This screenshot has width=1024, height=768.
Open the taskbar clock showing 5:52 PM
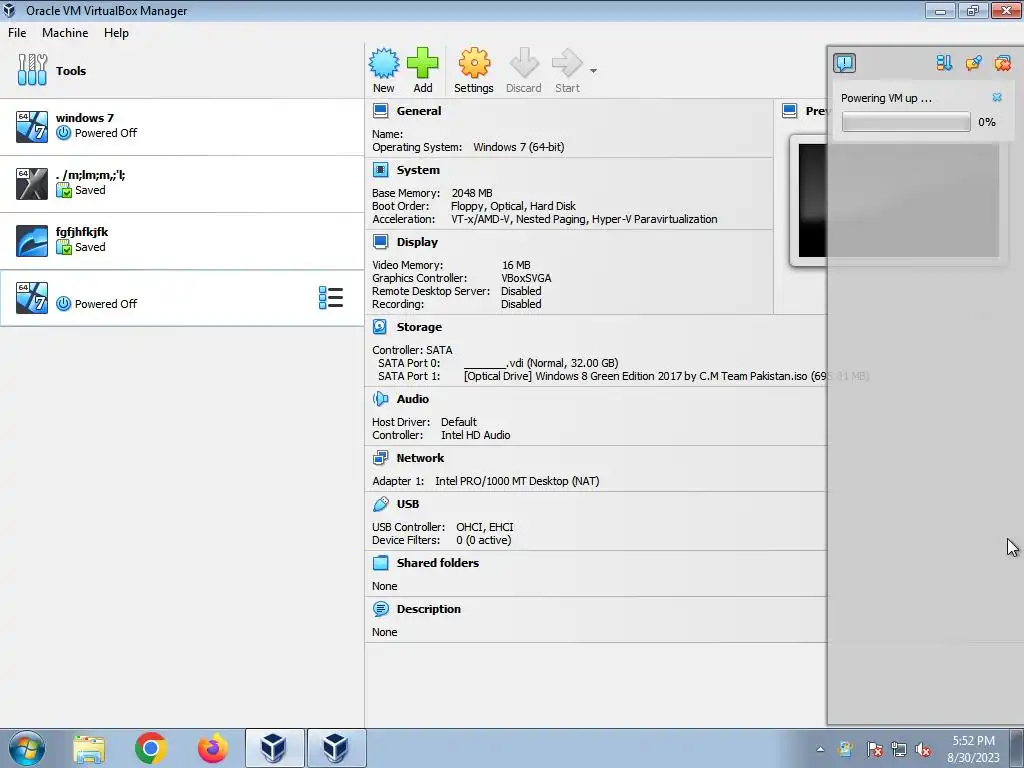coord(973,749)
